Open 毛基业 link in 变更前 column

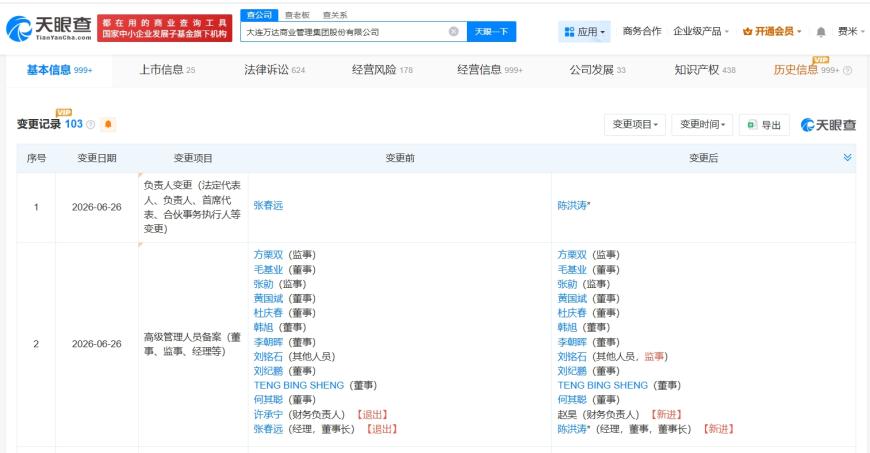point(269,269)
